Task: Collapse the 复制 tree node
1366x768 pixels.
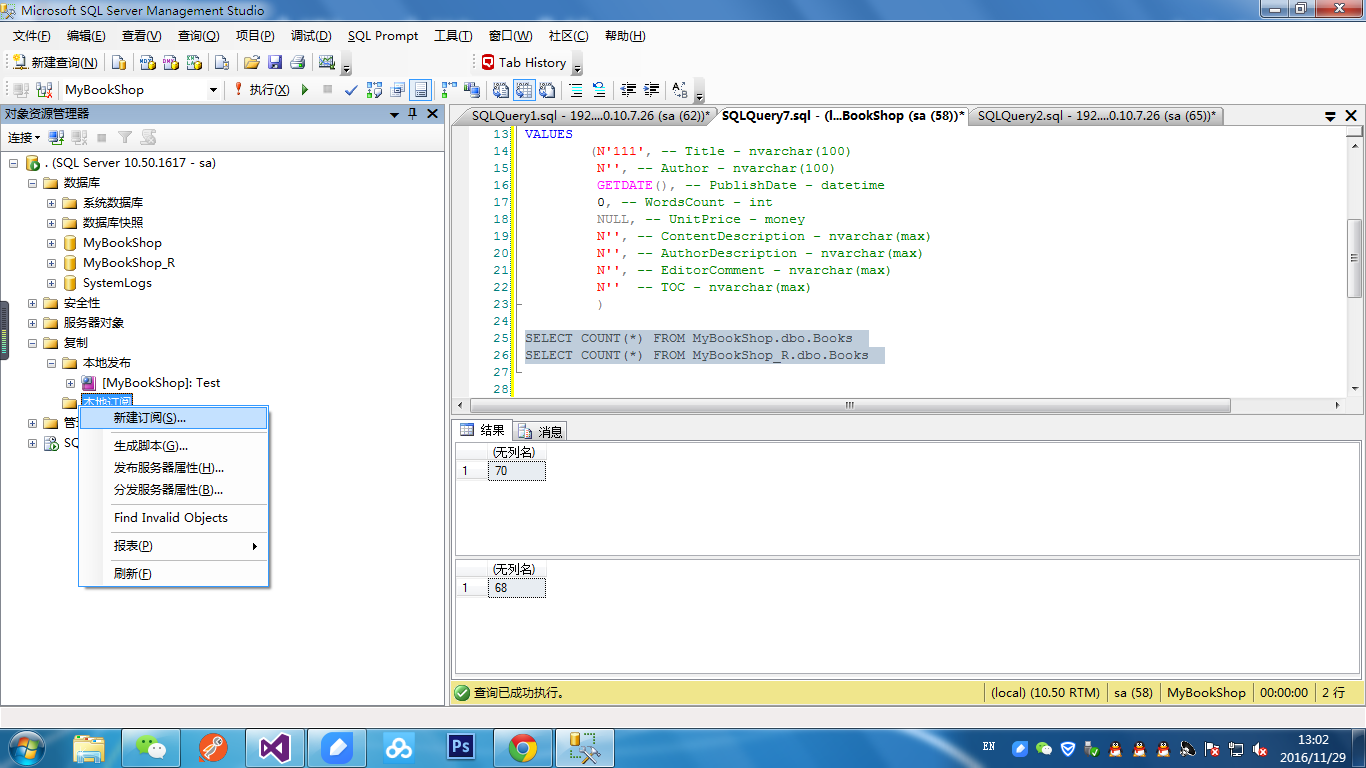Action: (33, 343)
